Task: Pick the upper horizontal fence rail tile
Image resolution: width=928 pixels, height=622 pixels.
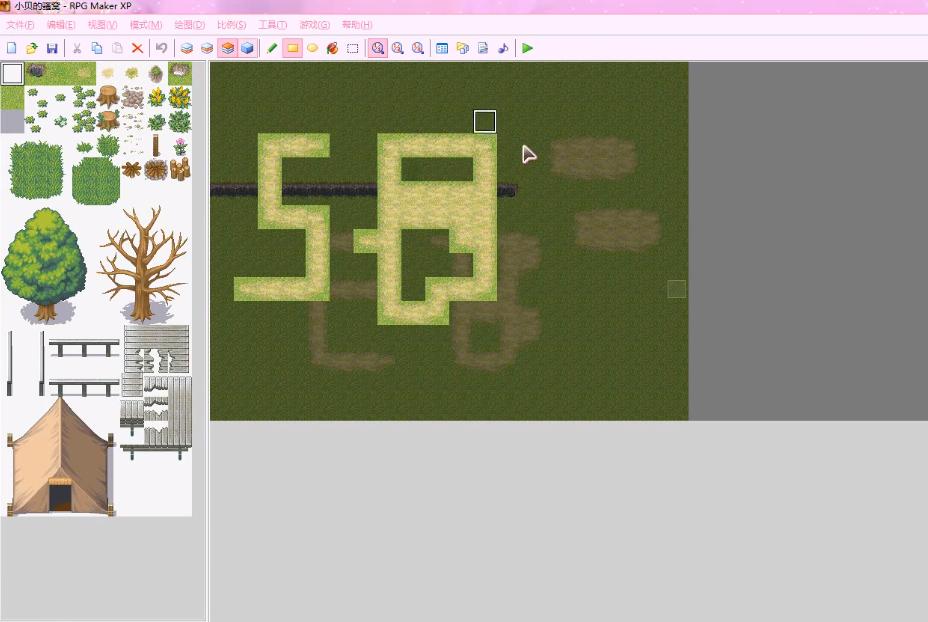Action: coord(84,347)
